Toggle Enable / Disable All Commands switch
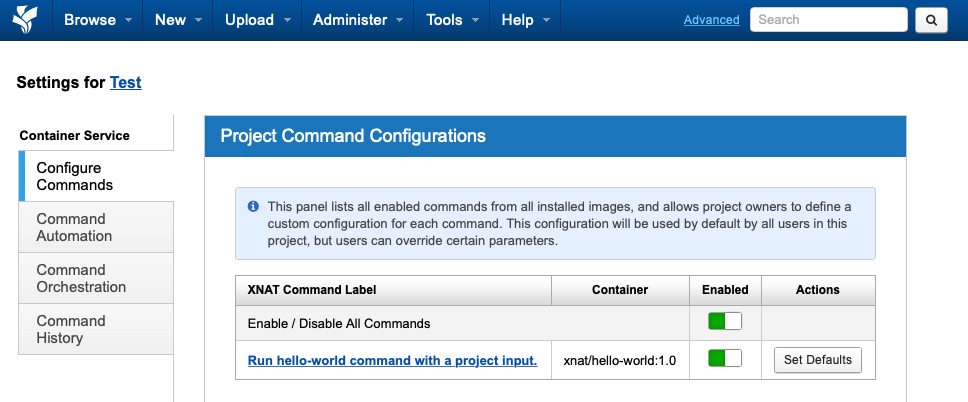 [x=725, y=322]
